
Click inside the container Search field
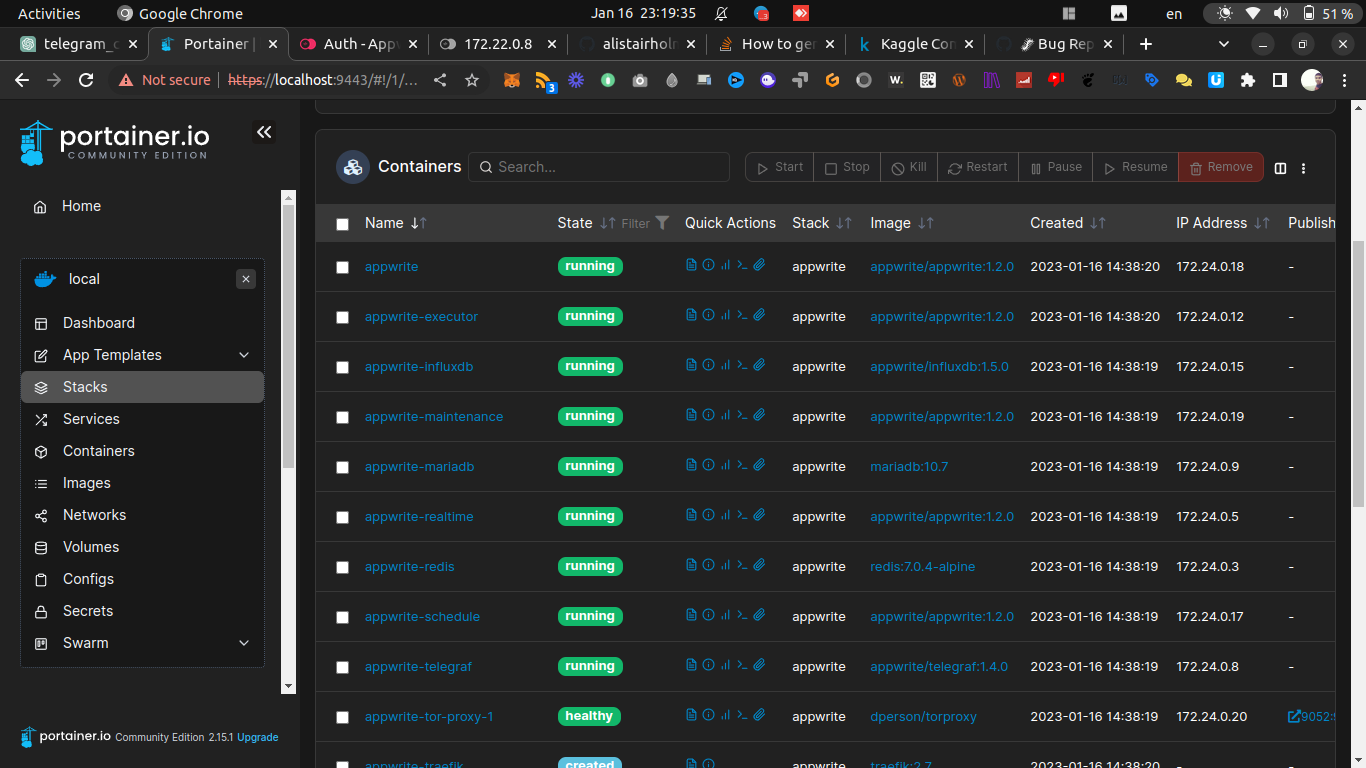click(598, 166)
